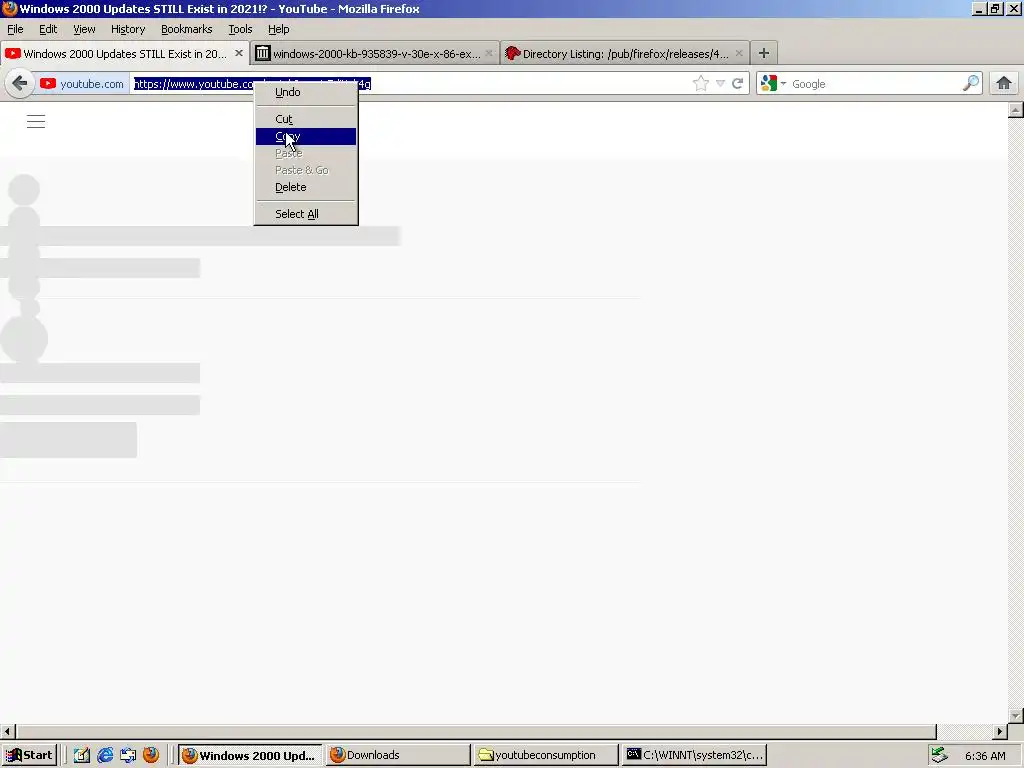This screenshot has height=768, width=1024.
Task: Close the windows-2000-kb-935839 tab
Action: tap(488, 54)
